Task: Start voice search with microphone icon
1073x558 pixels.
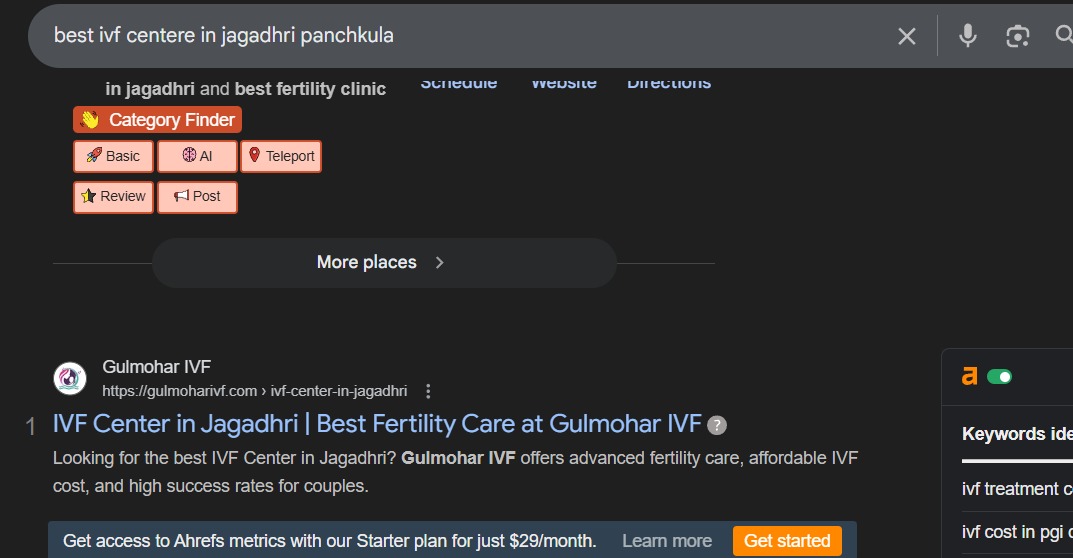Action: click(x=967, y=36)
